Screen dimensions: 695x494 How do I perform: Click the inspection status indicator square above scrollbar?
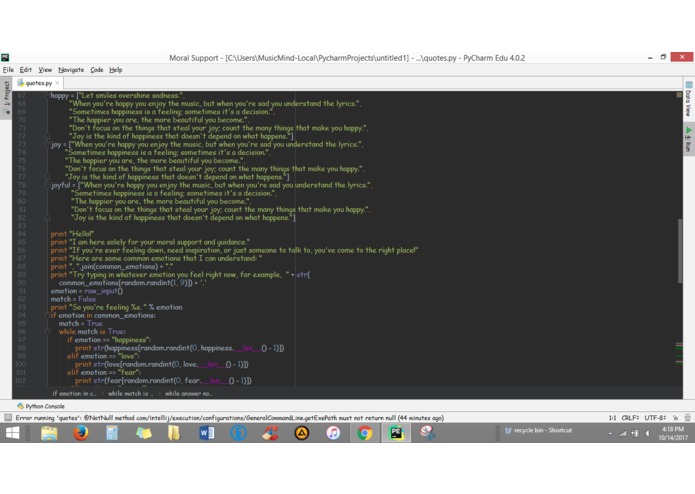click(679, 95)
